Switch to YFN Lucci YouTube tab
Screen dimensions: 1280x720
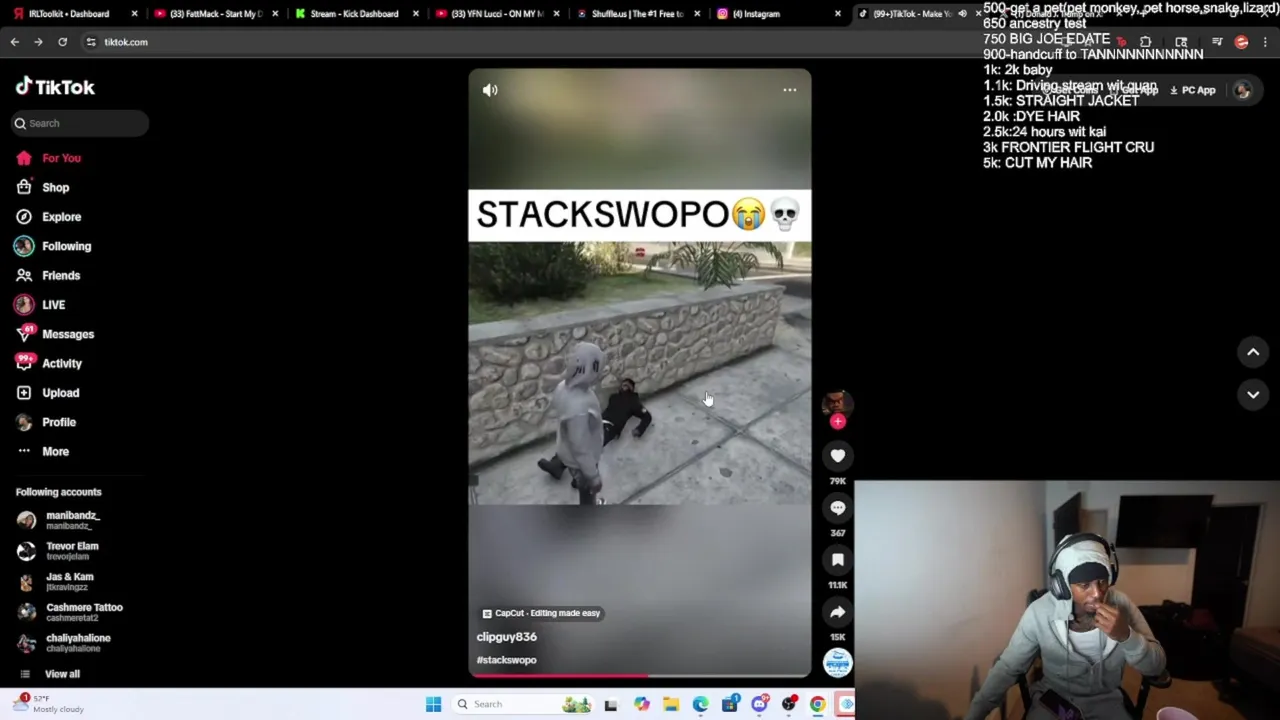coord(496,14)
